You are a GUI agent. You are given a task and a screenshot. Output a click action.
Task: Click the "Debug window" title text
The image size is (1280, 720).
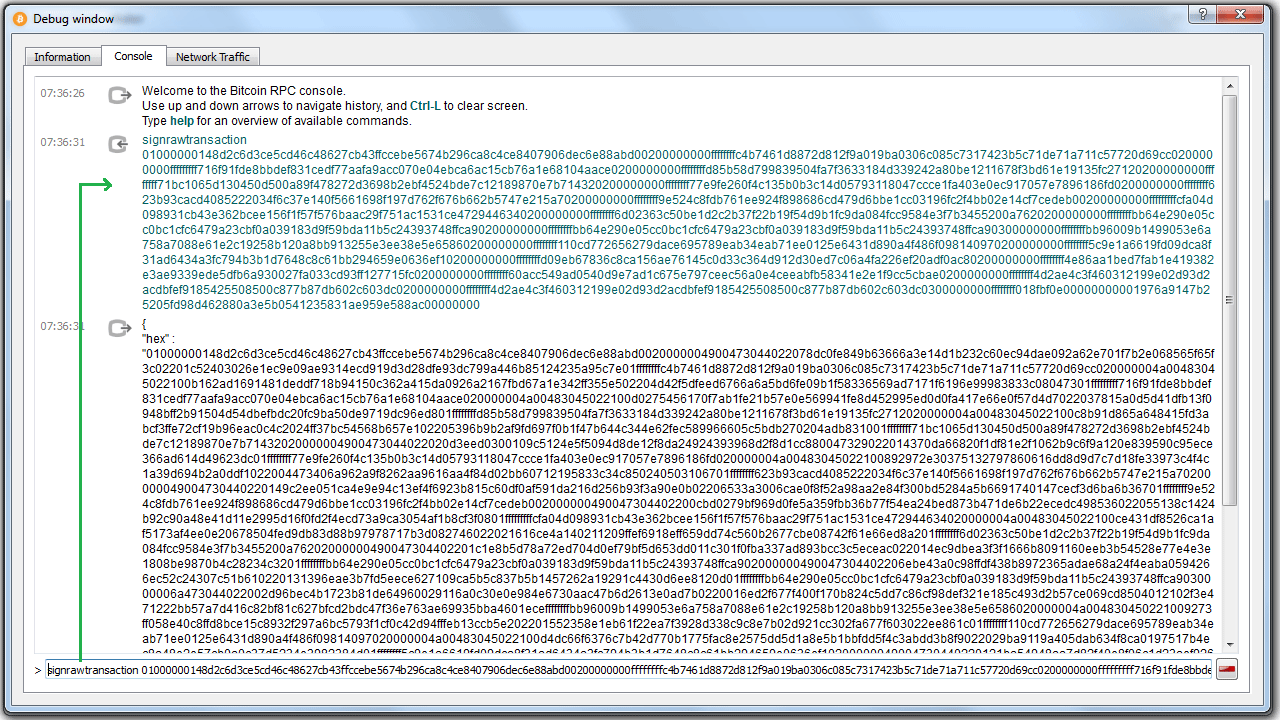[74, 19]
